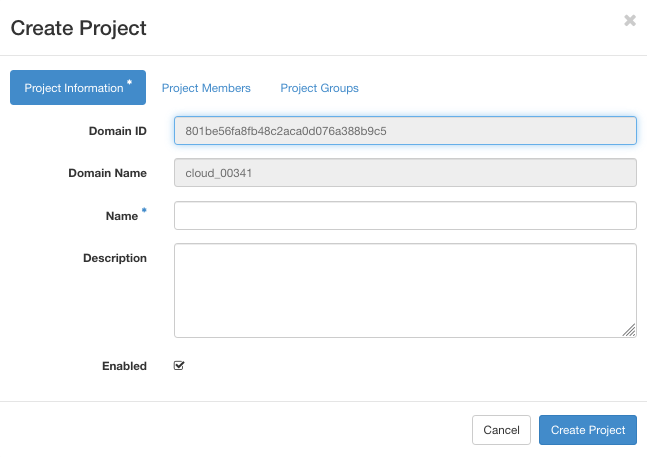Click the blue Create Project button
647x457 pixels.
588,430
